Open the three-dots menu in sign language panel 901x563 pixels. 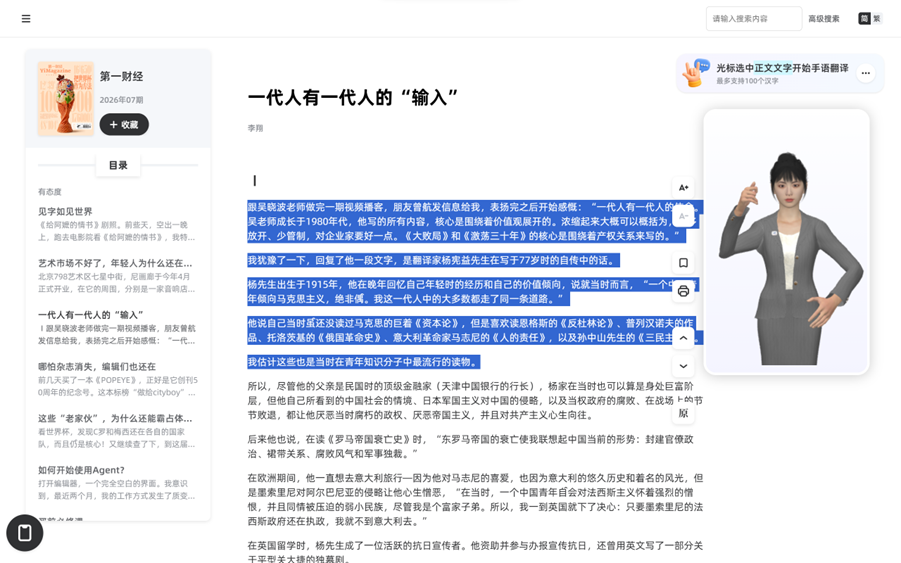865,73
